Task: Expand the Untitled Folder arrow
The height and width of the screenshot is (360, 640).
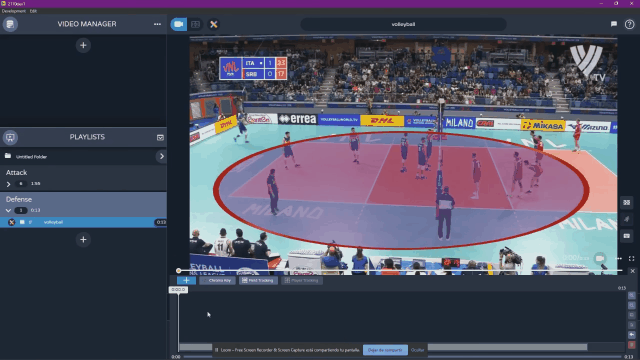Action: 162,156
